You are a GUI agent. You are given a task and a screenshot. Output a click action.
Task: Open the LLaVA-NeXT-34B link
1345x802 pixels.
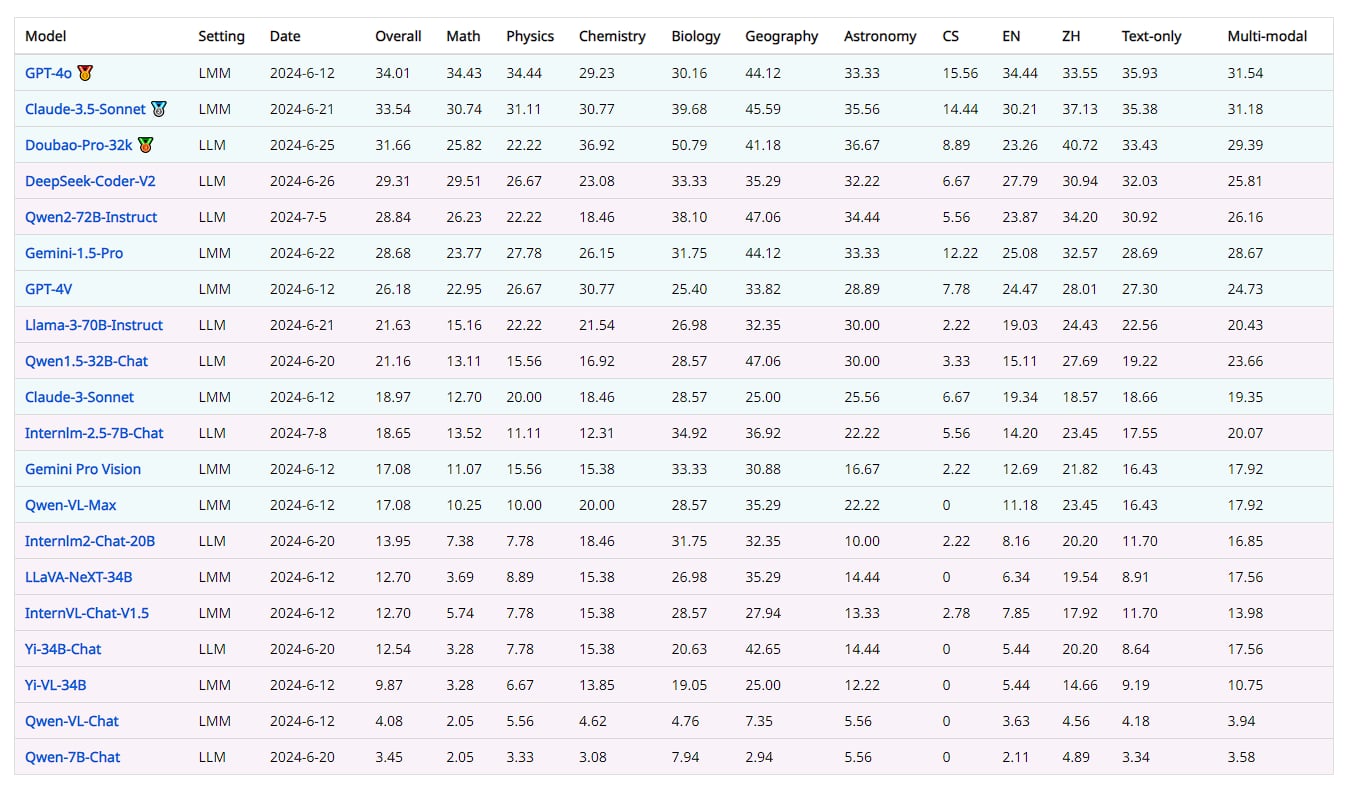(x=79, y=577)
